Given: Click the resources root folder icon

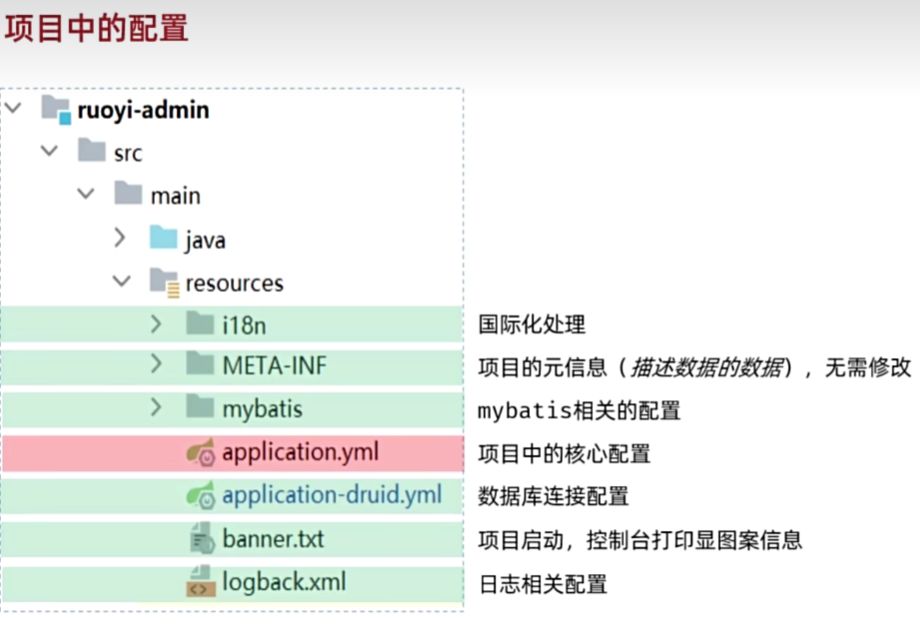Looking at the screenshot, I should tap(164, 282).
